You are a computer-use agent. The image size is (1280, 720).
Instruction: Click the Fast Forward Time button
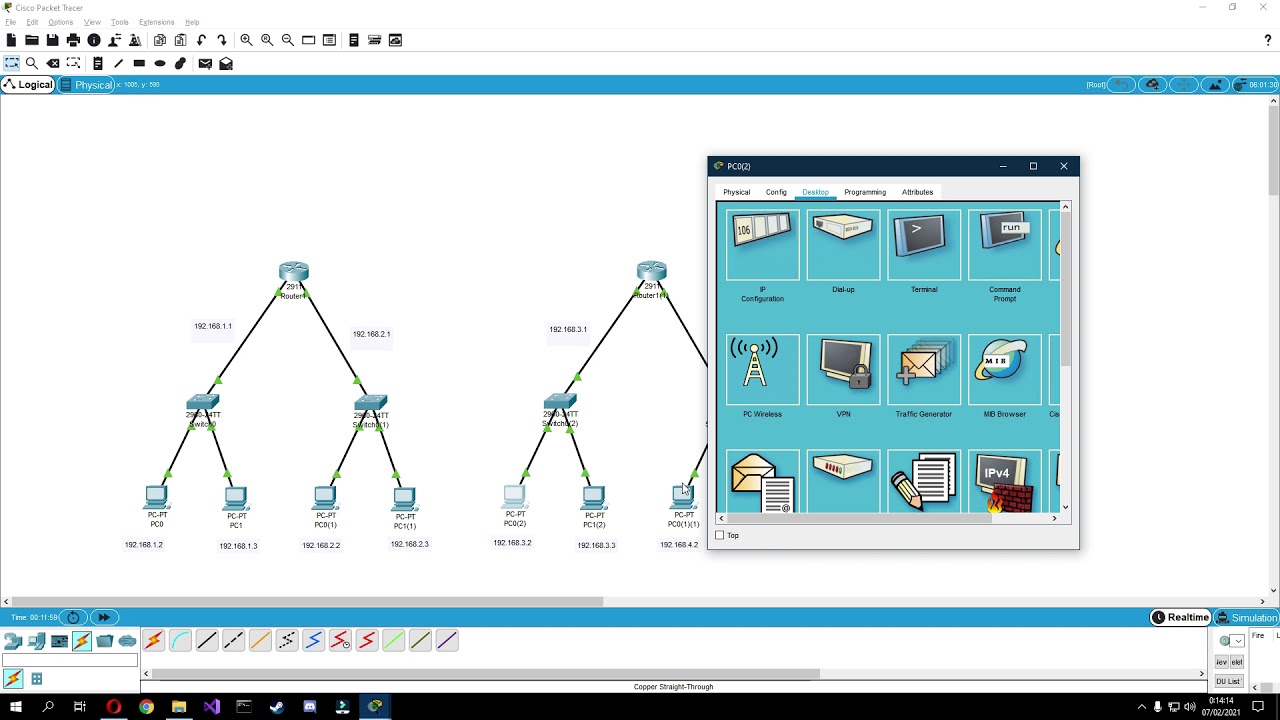click(103, 617)
